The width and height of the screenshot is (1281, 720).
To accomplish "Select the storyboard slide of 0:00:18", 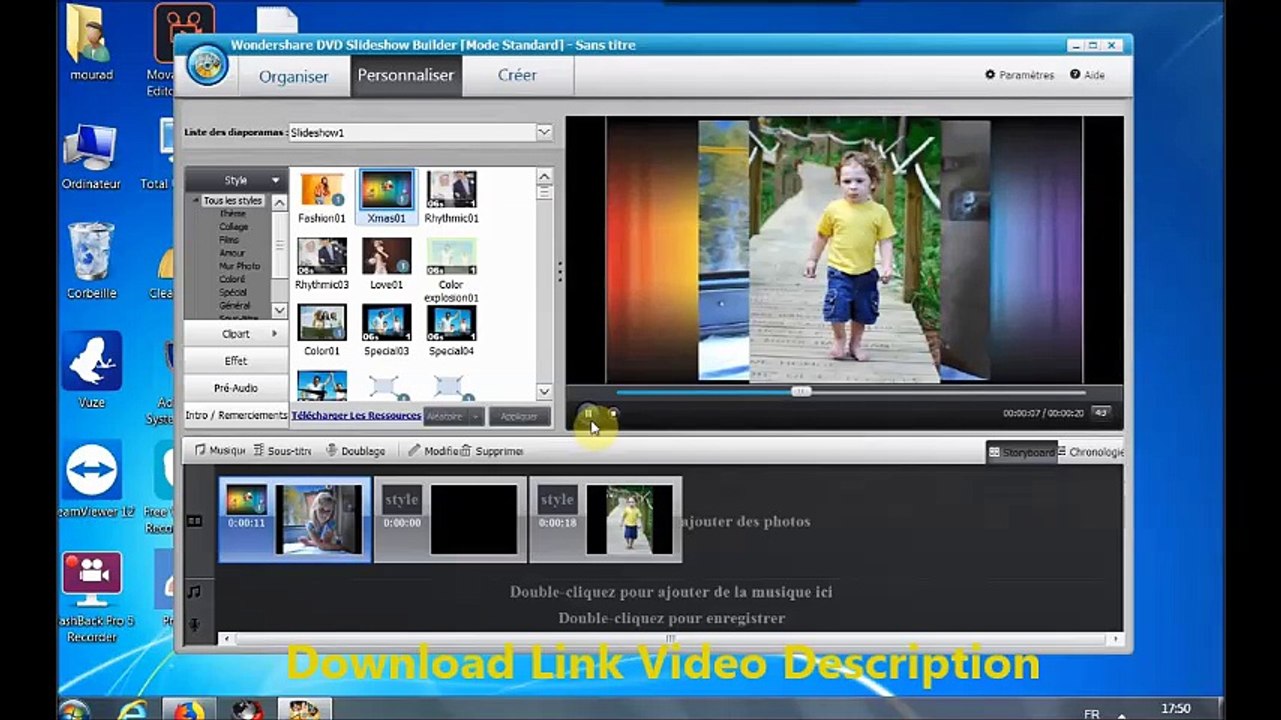I will pyautogui.click(x=606, y=519).
